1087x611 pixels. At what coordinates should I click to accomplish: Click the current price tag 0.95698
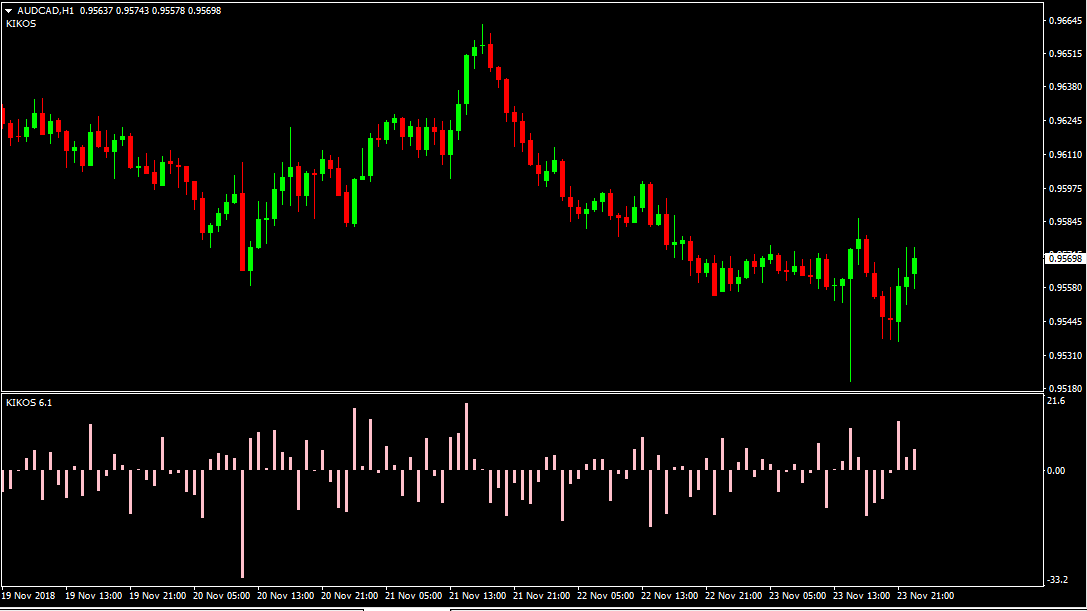click(x=1064, y=259)
